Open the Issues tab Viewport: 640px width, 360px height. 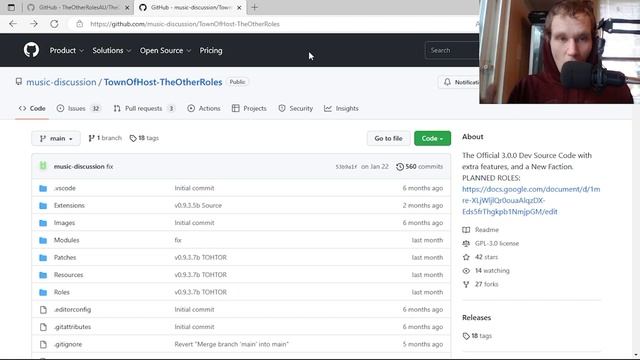click(79, 109)
